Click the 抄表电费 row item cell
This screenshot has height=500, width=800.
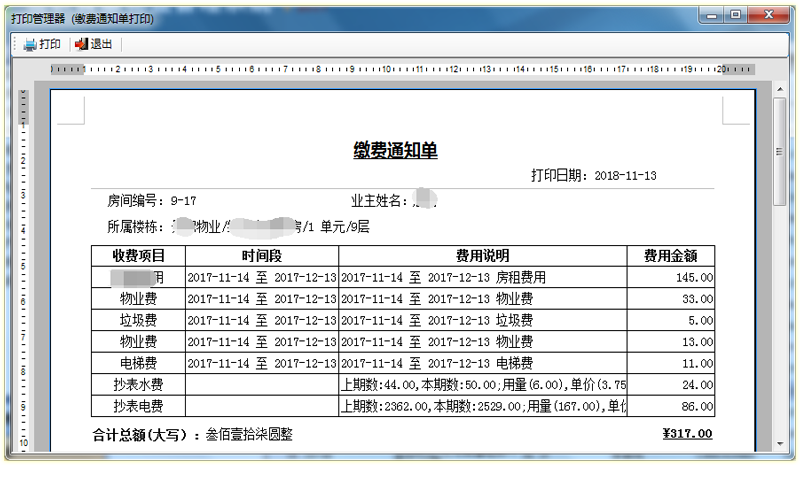[138, 406]
